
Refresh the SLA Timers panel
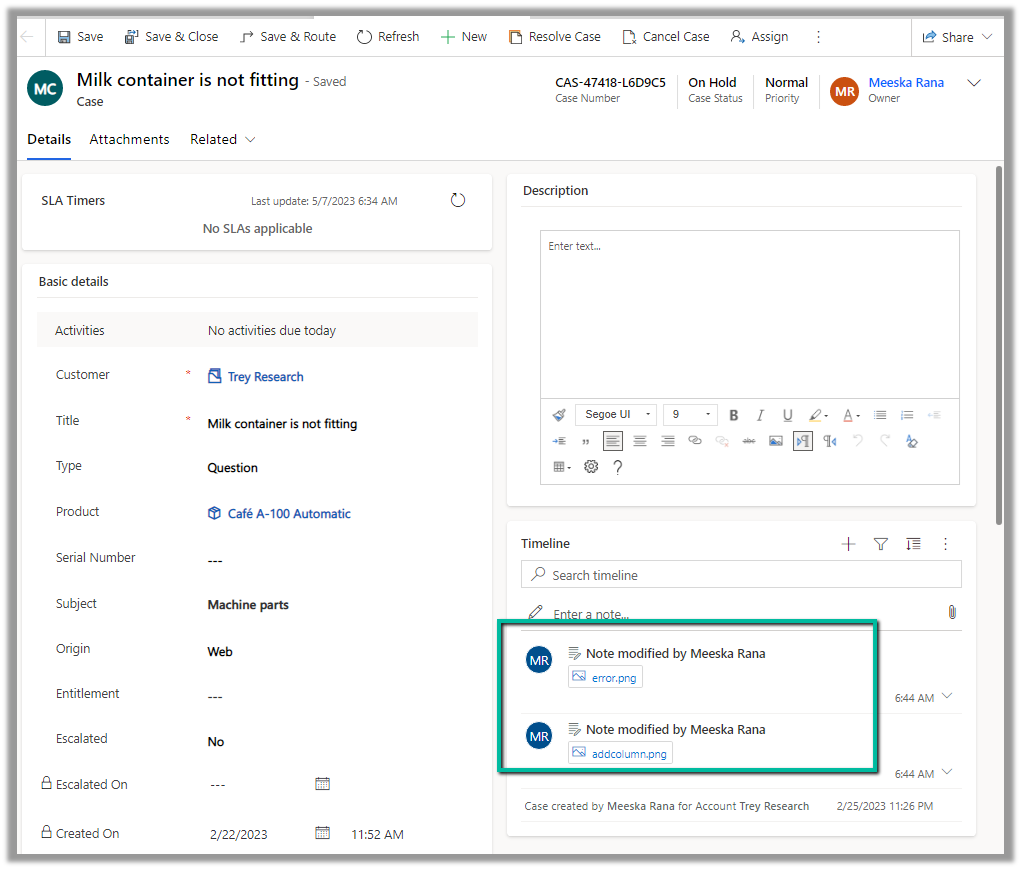point(458,201)
